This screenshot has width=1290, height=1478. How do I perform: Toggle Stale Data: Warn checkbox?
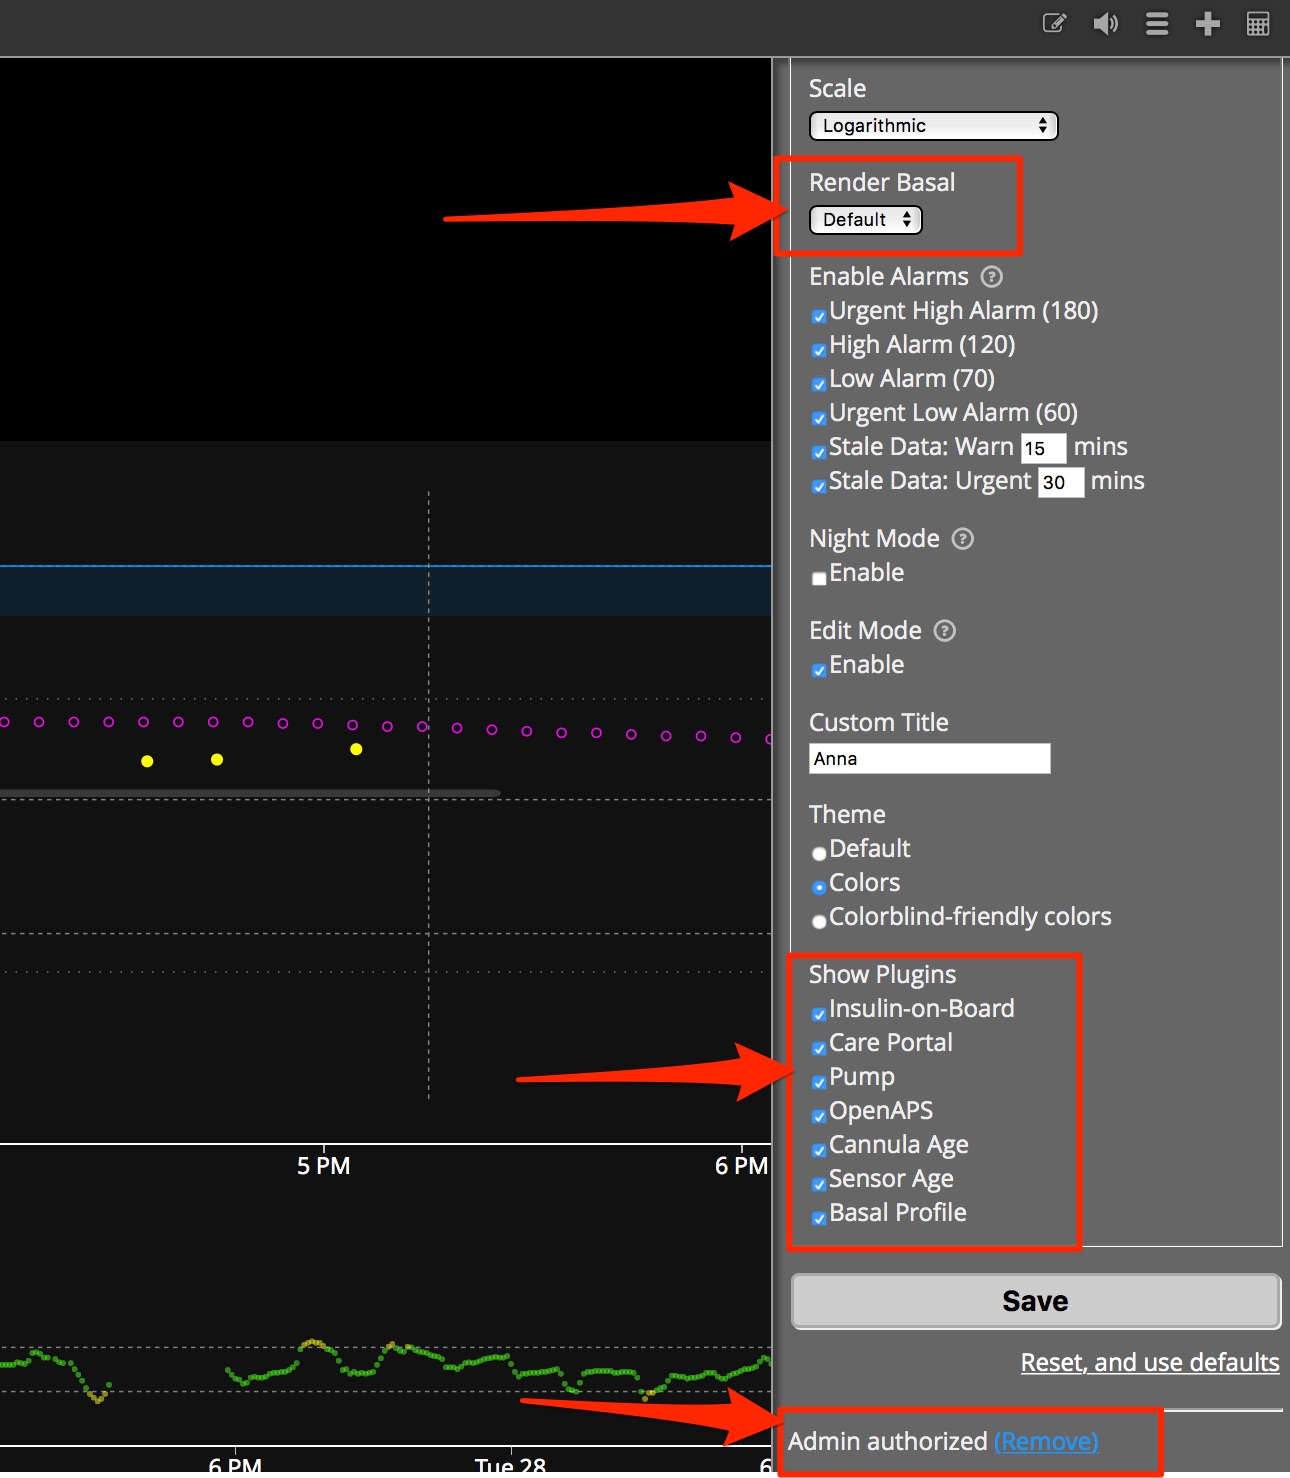pyautogui.click(x=819, y=452)
